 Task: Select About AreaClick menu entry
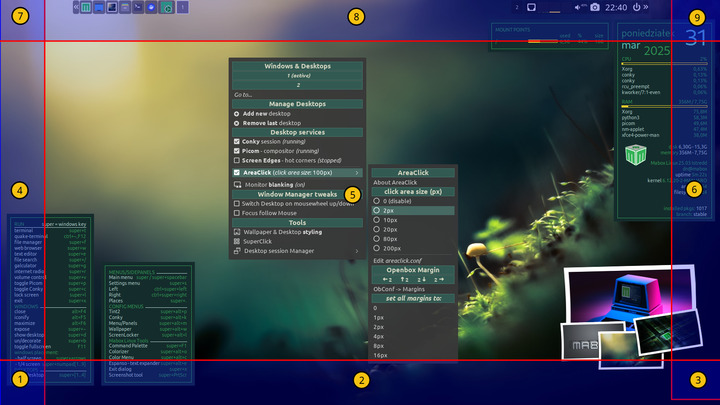[x=395, y=182]
